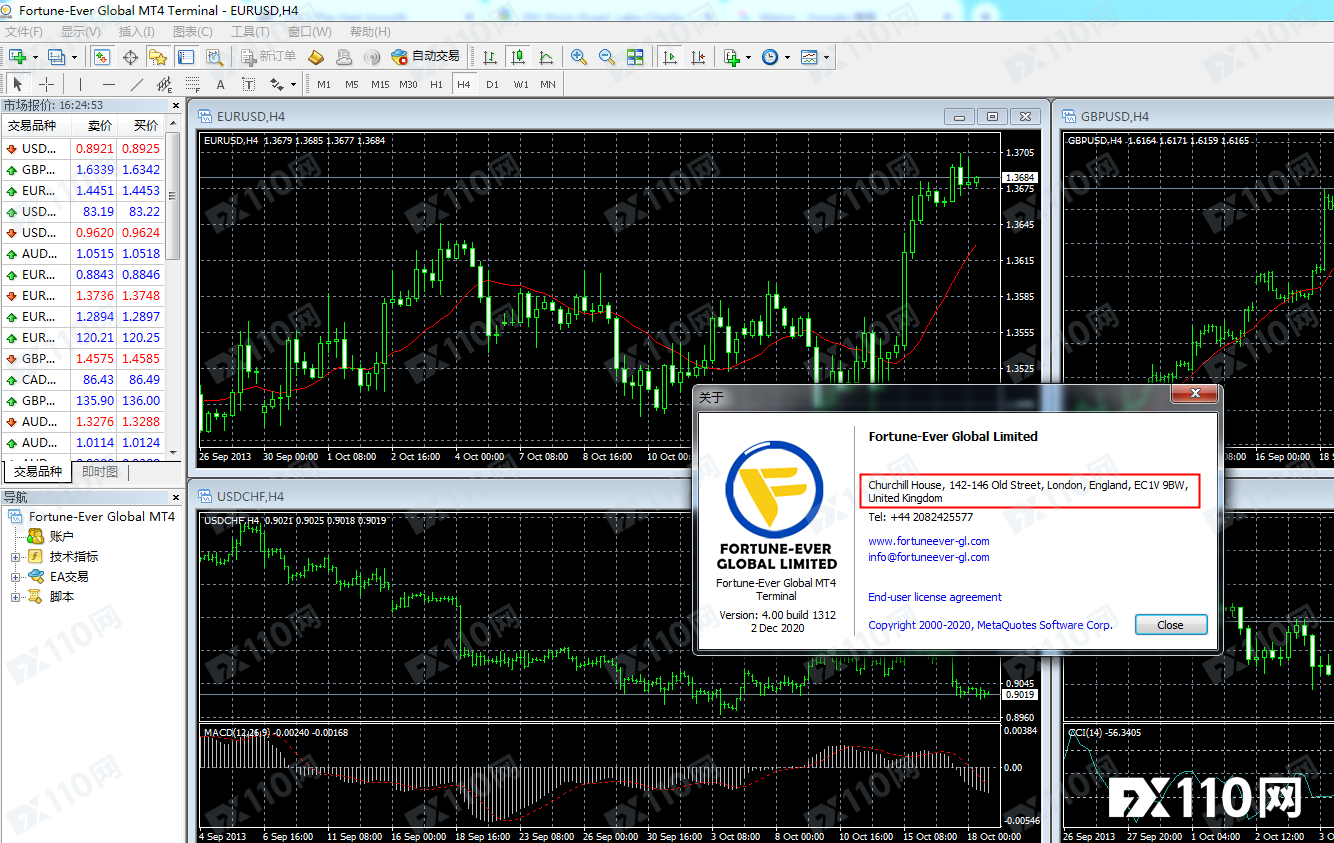Open the chart templates icon

[808, 57]
